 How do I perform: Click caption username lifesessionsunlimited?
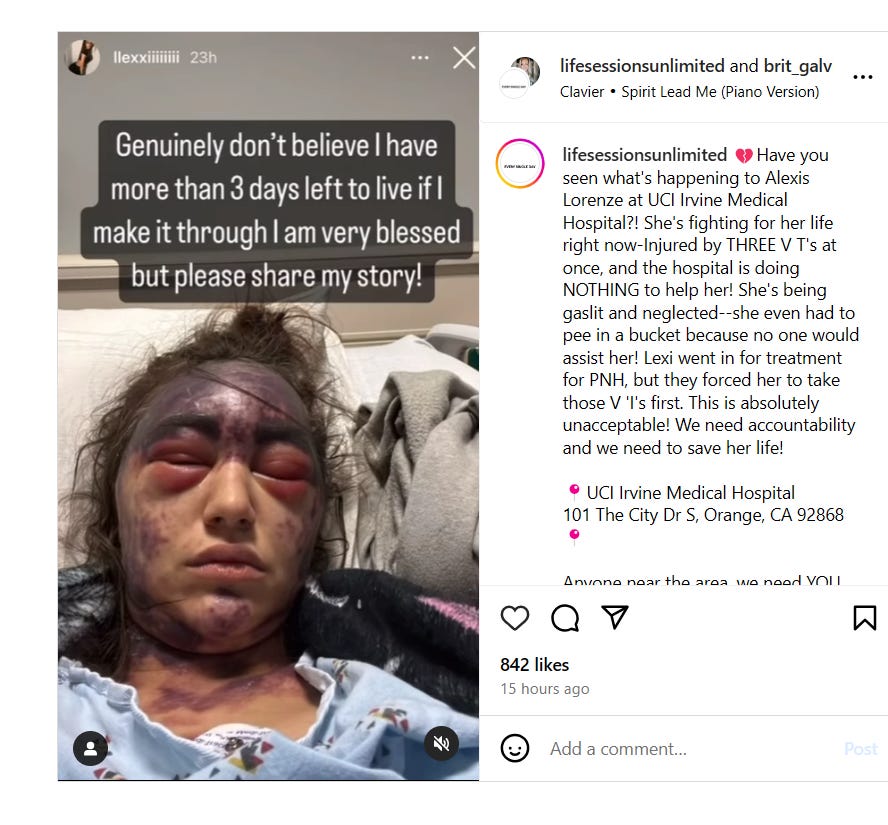[644, 155]
